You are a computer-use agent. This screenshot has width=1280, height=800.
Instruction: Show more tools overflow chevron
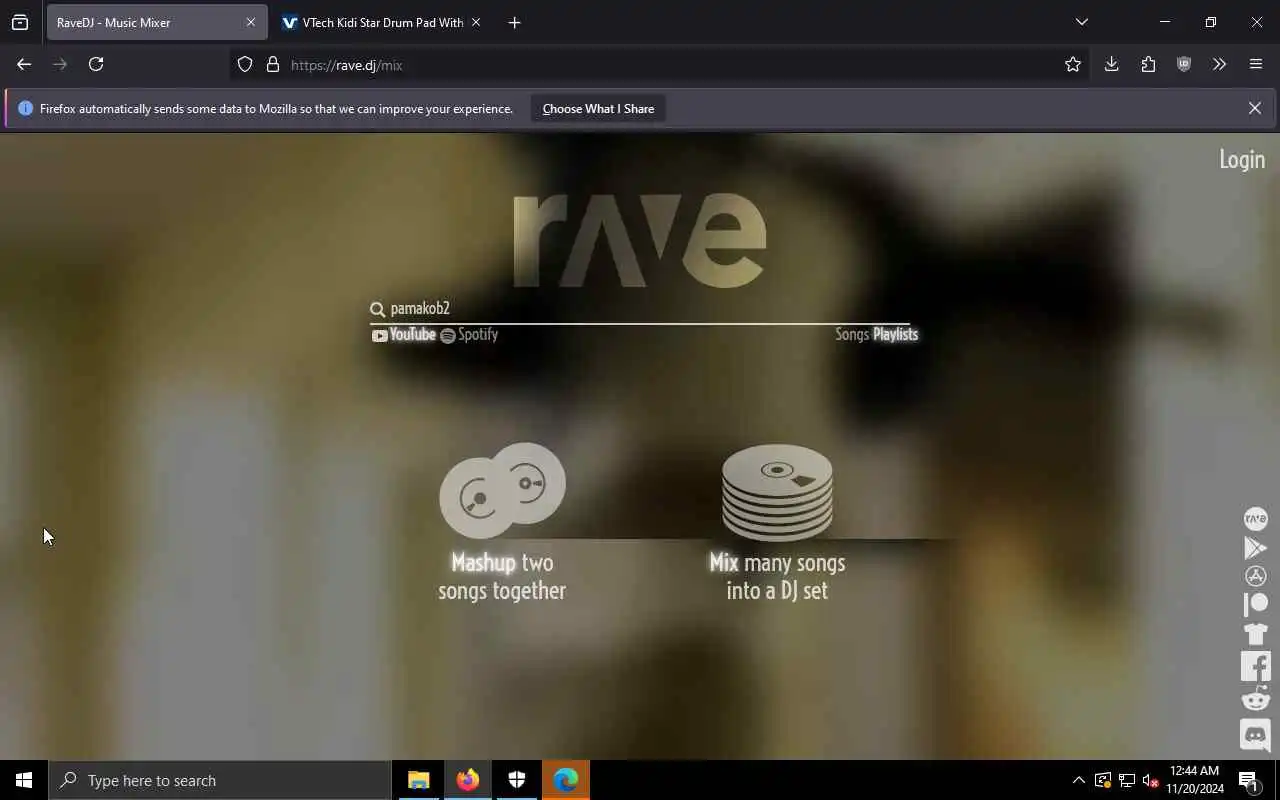click(1219, 64)
